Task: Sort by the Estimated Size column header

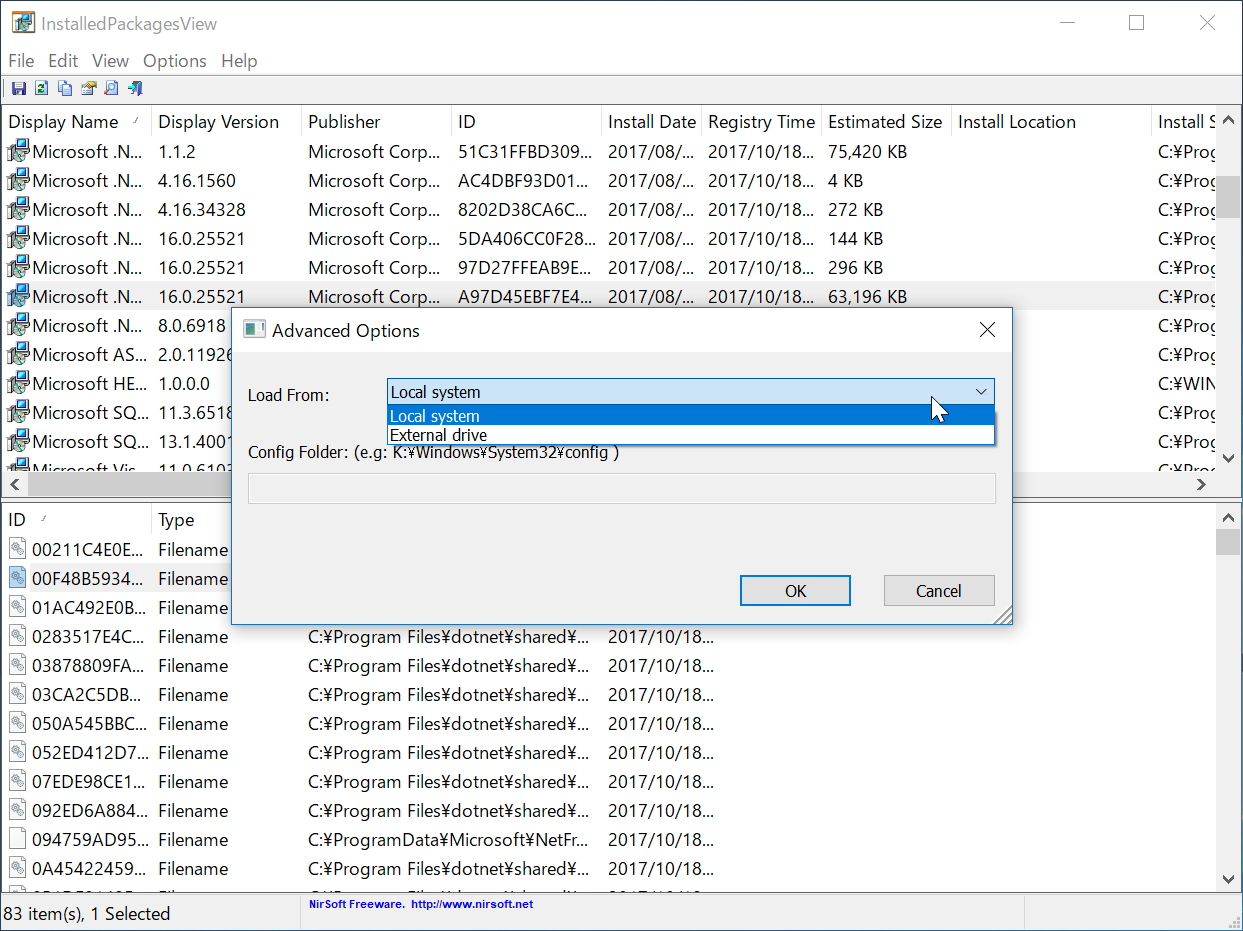Action: [x=886, y=122]
